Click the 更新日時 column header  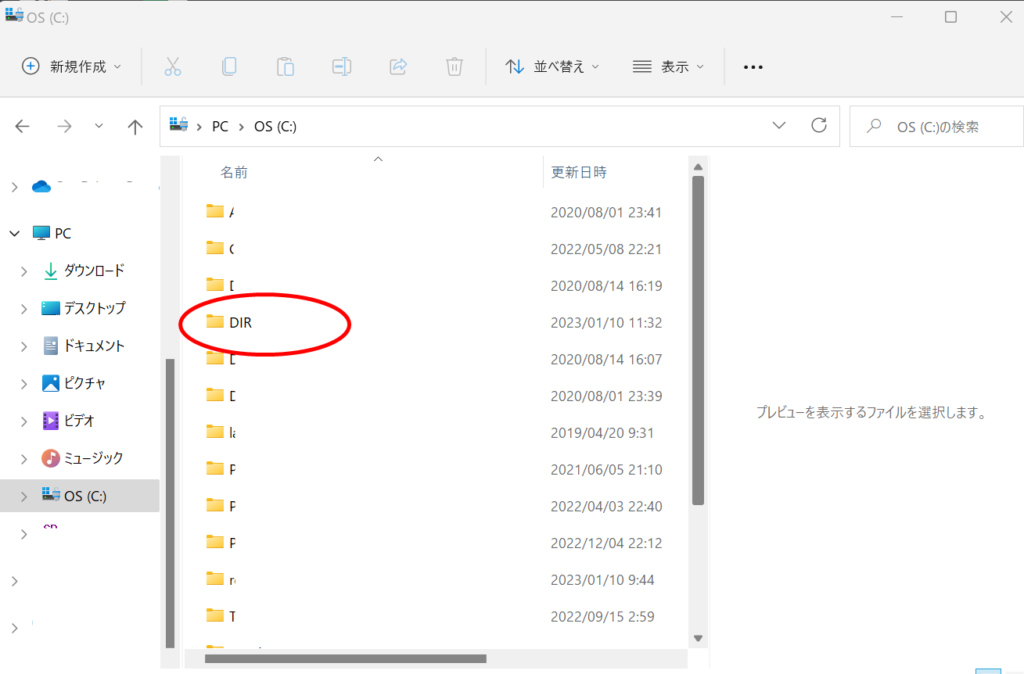579,172
